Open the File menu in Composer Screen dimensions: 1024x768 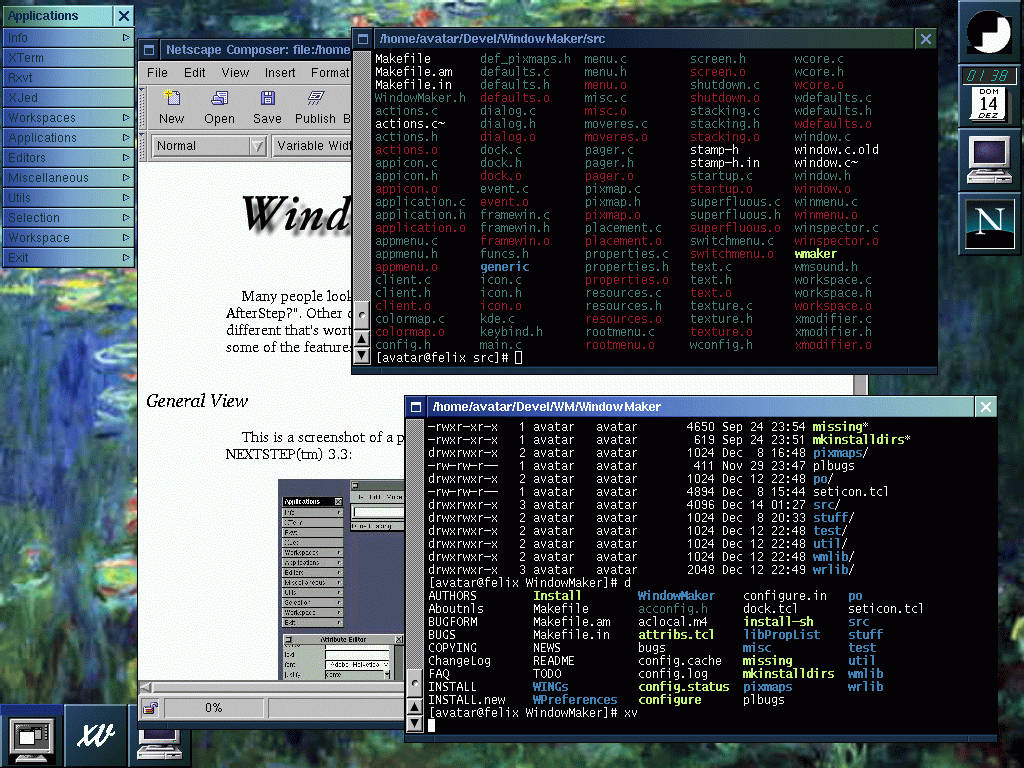[157, 72]
